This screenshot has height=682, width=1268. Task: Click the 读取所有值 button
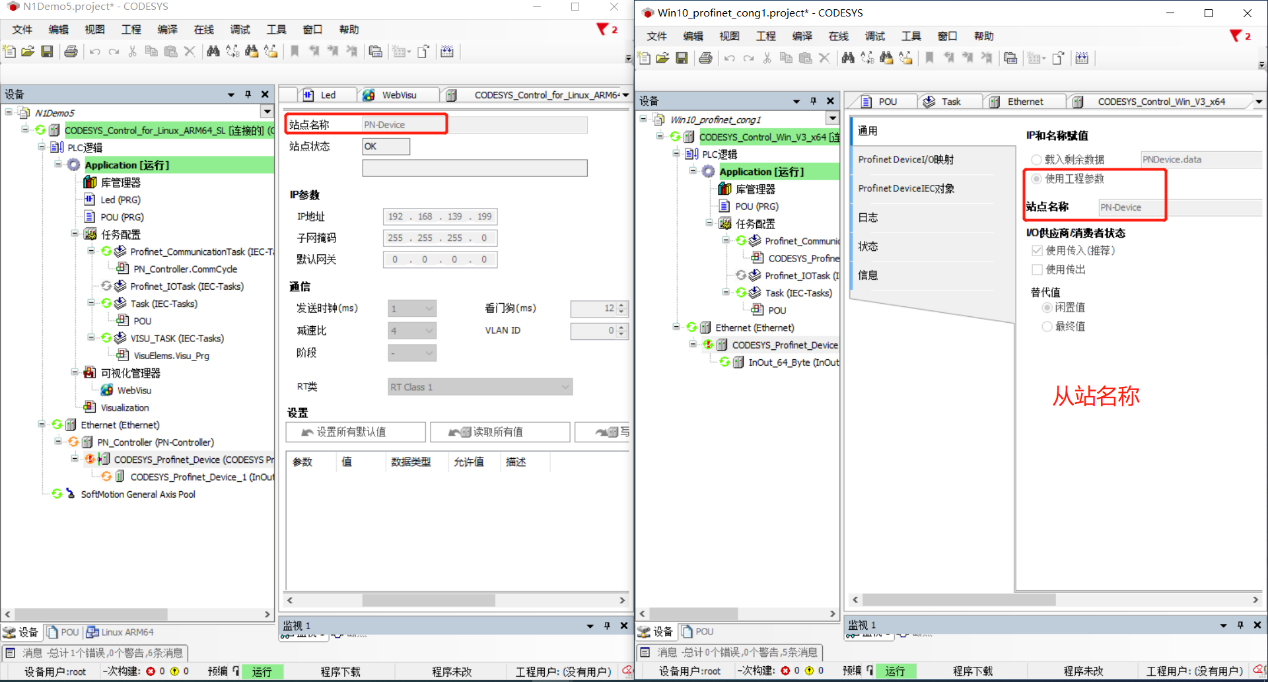(498, 431)
